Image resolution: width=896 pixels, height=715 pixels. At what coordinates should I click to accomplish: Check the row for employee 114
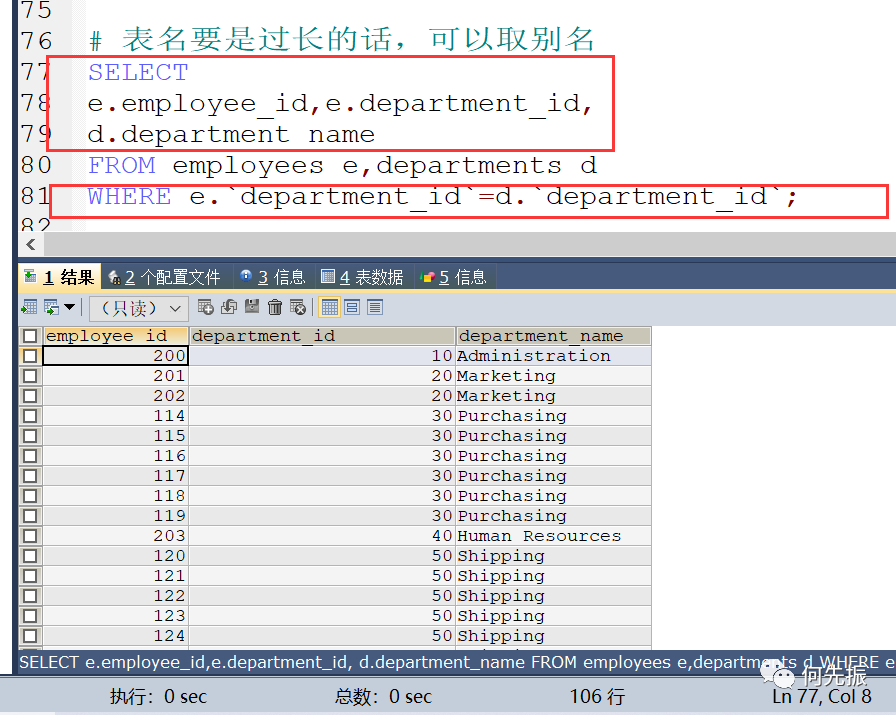(30, 416)
